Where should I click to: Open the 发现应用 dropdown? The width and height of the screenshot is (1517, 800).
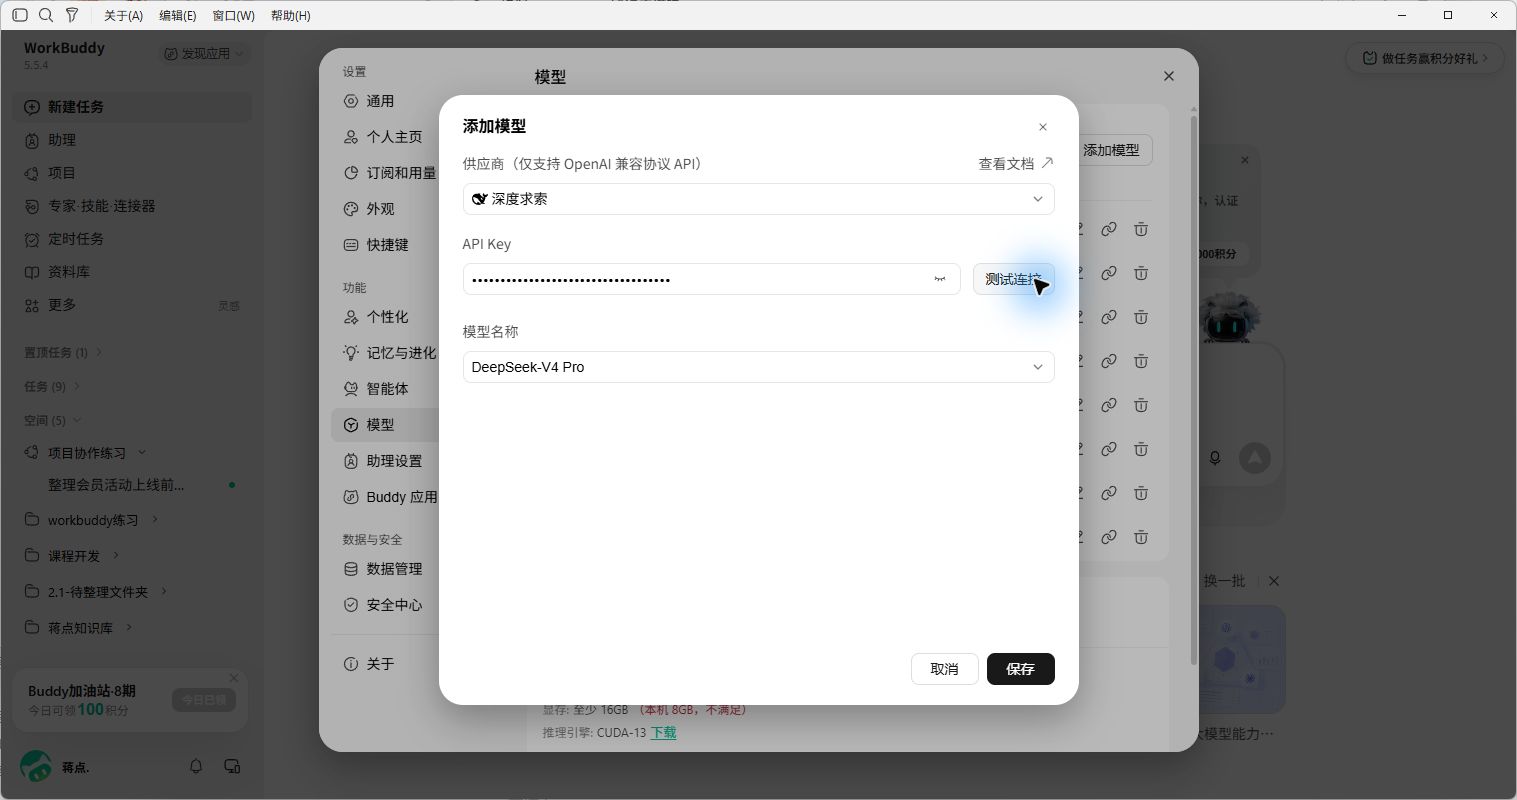(x=205, y=53)
